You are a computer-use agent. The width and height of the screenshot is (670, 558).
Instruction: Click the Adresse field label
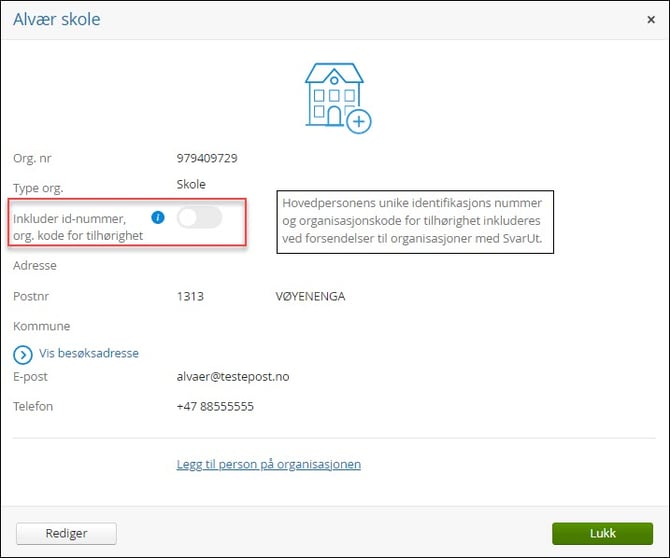(35, 266)
